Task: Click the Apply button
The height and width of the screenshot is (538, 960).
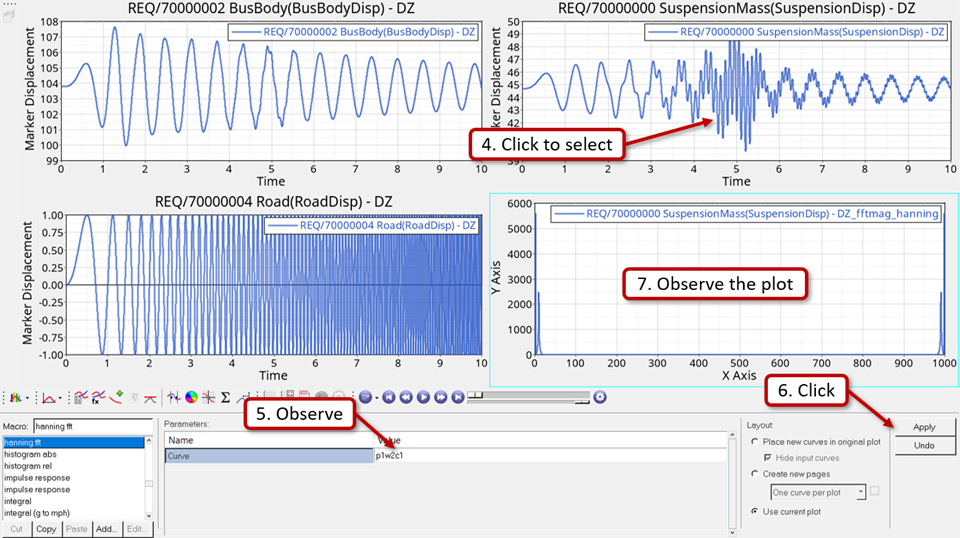Action: pyautogui.click(x=923, y=427)
